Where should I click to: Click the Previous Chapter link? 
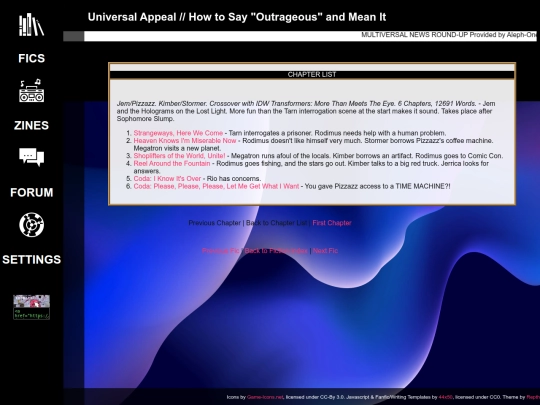pos(215,223)
